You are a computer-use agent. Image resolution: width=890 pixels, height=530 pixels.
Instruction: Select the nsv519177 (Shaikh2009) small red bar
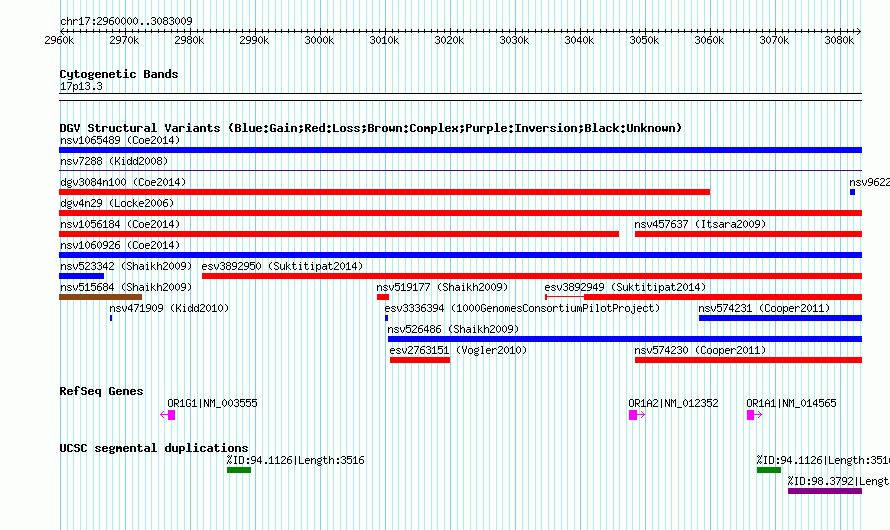(x=383, y=297)
